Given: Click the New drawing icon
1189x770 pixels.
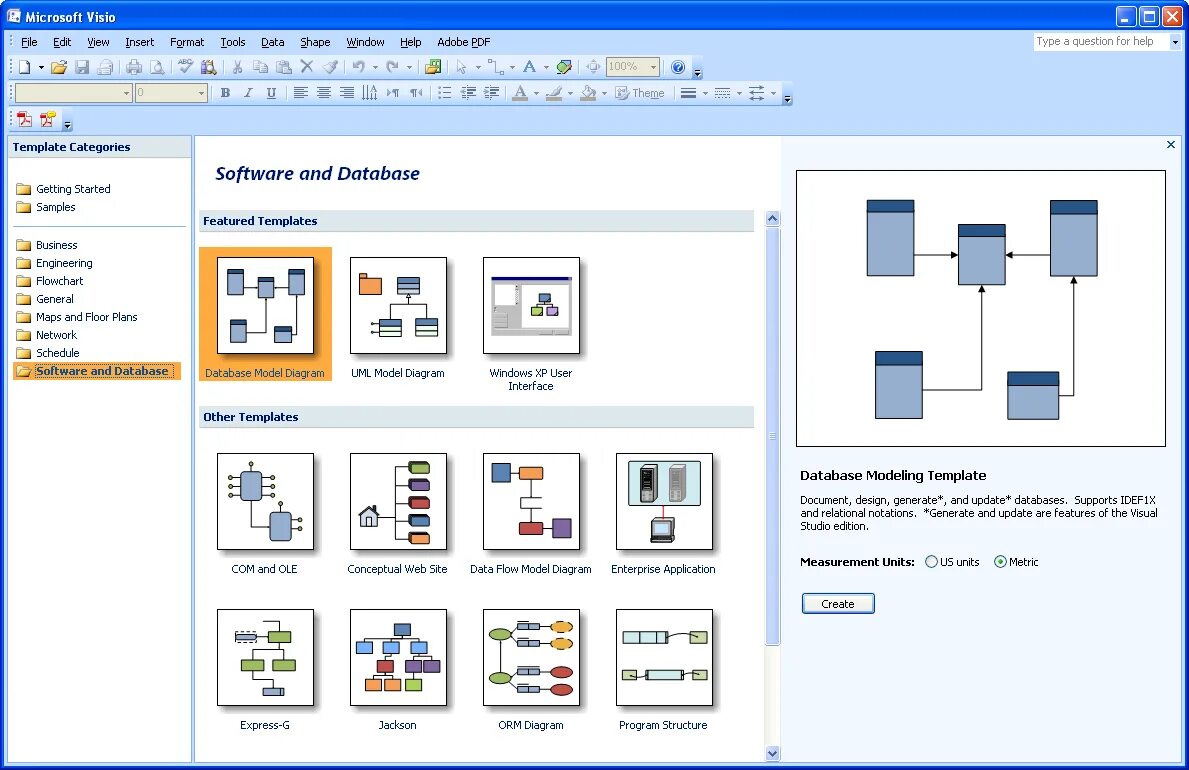Looking at the screenshot, I should pyautogui.click(x=24, y=67).
